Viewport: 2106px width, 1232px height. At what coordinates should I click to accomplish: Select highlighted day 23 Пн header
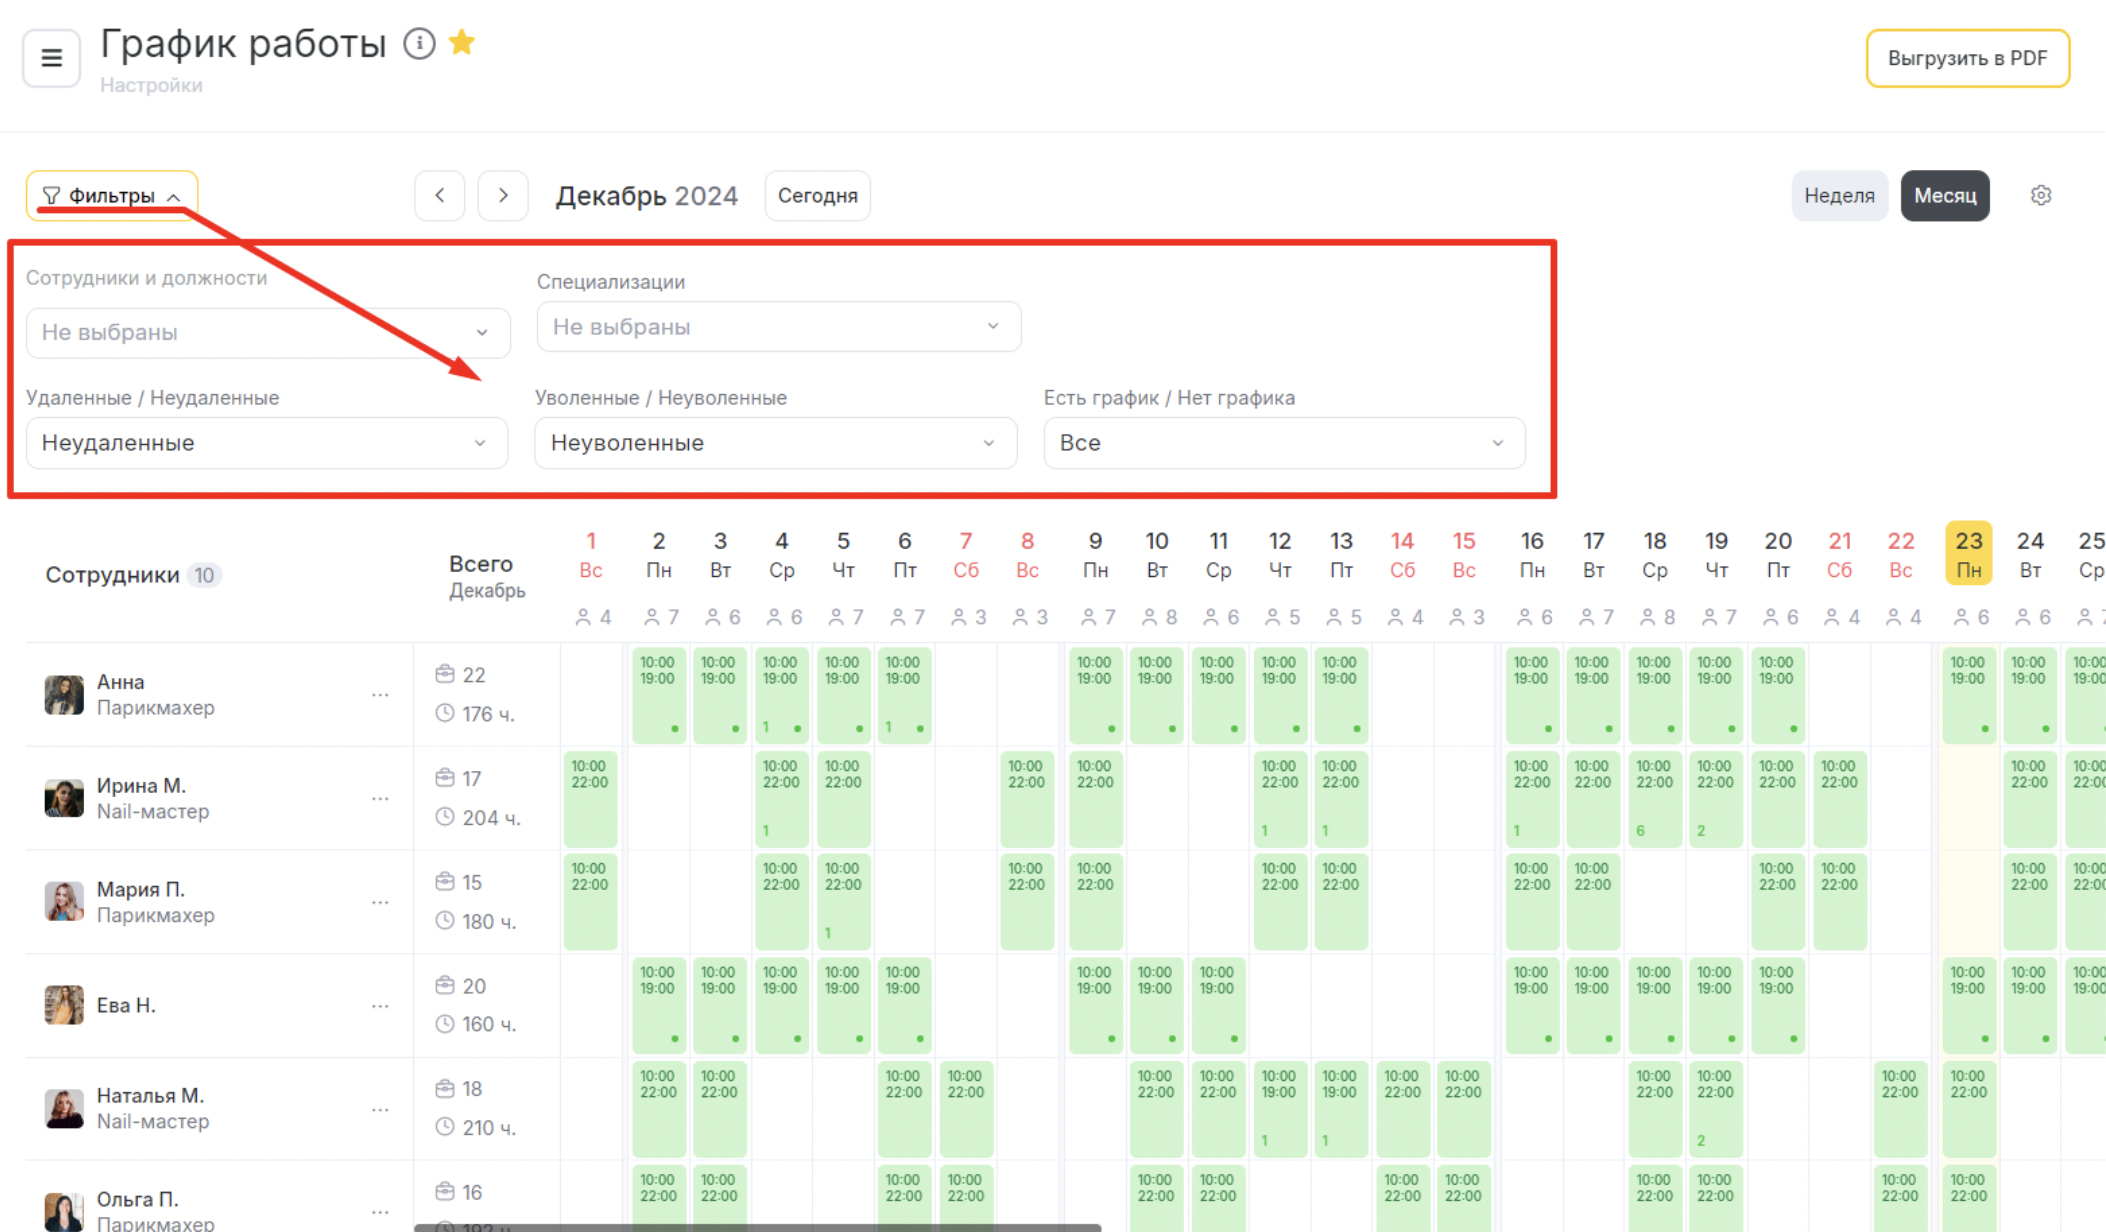pos(1968,554)
